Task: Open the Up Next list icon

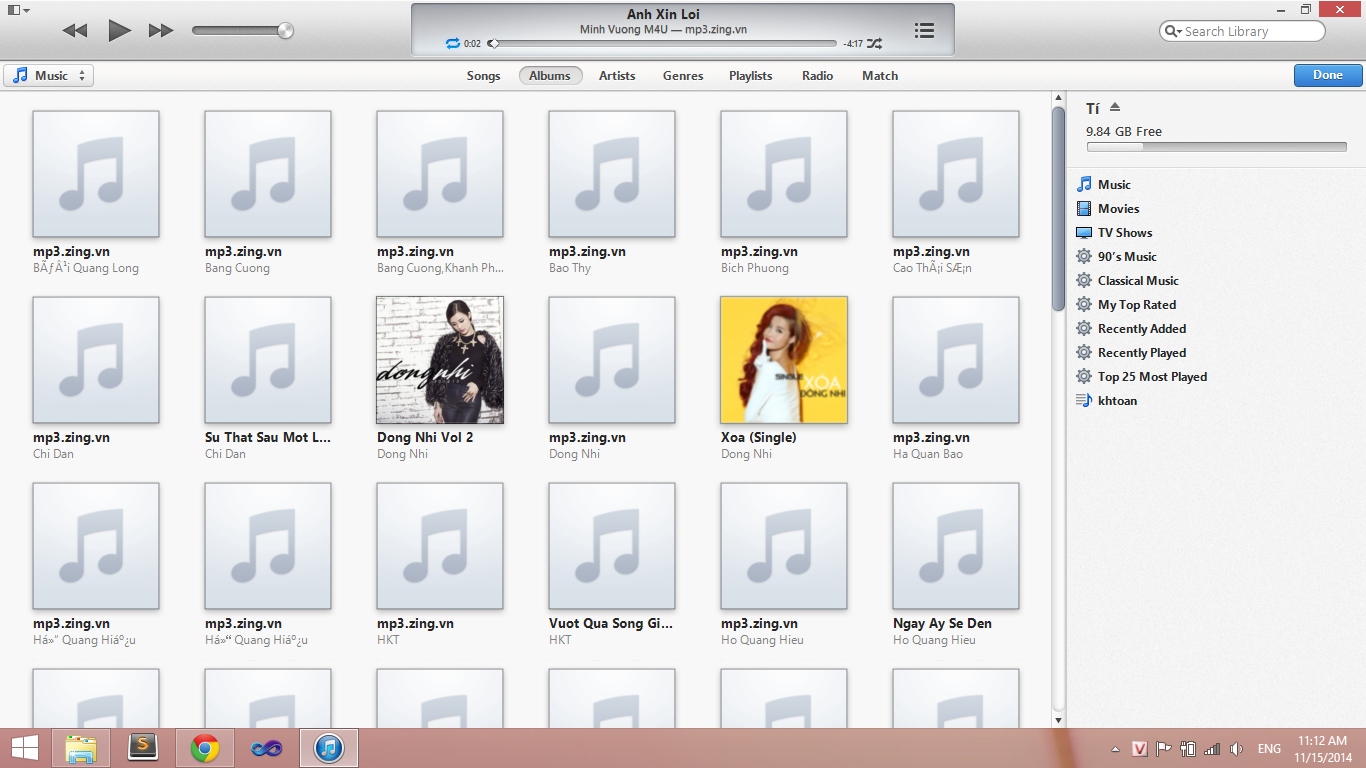Action: [x=925, y=30]
